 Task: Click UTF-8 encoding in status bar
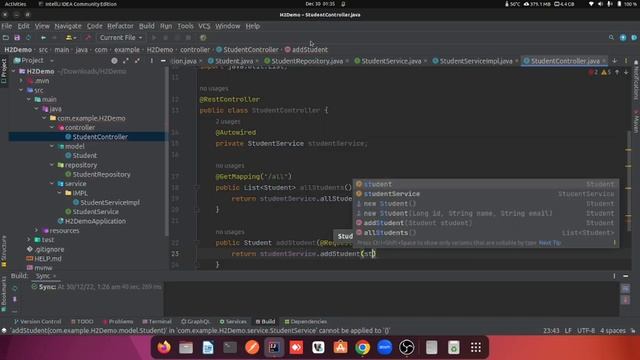585,331
